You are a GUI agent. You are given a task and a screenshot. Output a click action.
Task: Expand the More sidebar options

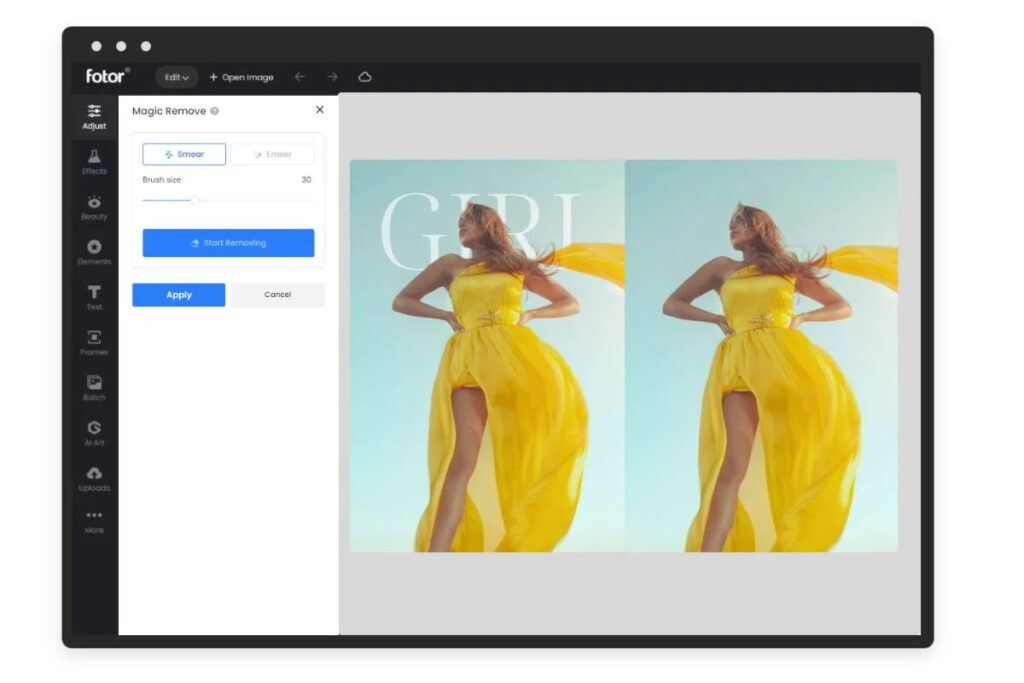(93, 522)
